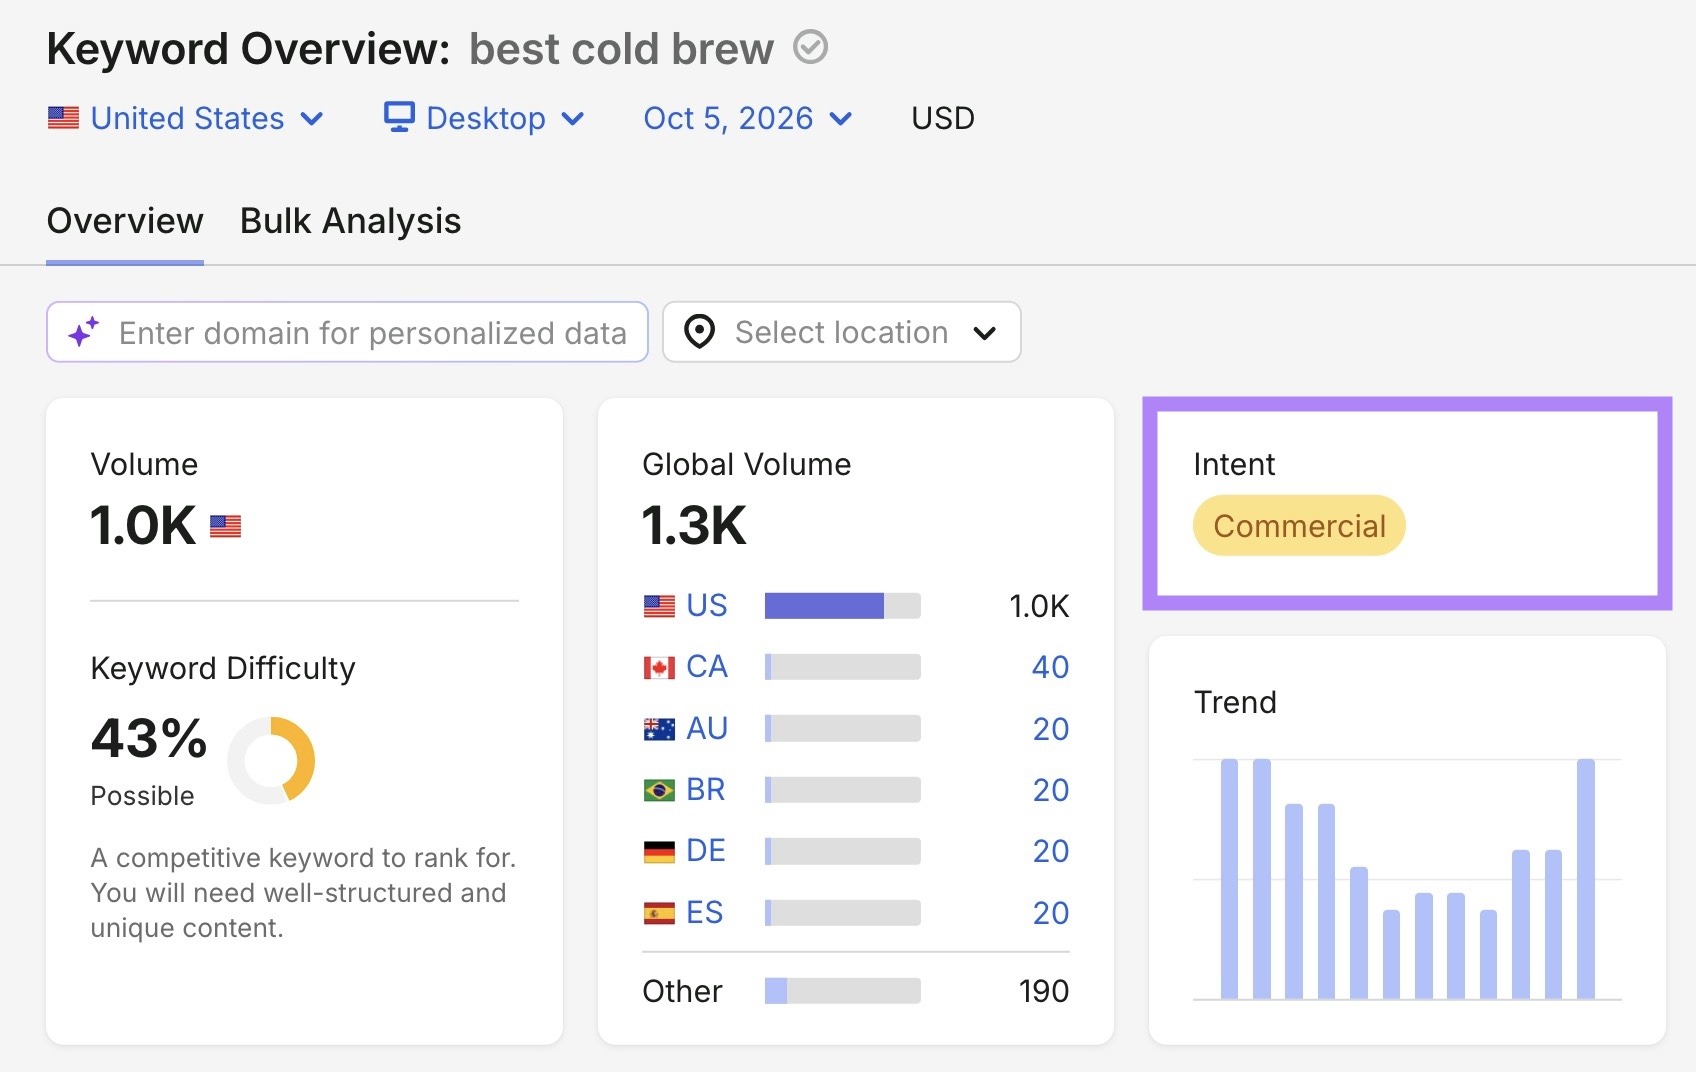Click the Keyword Difficulty heading
Image resolution: width=1696 pixels, height=1072 pixels.
(223, 668)
